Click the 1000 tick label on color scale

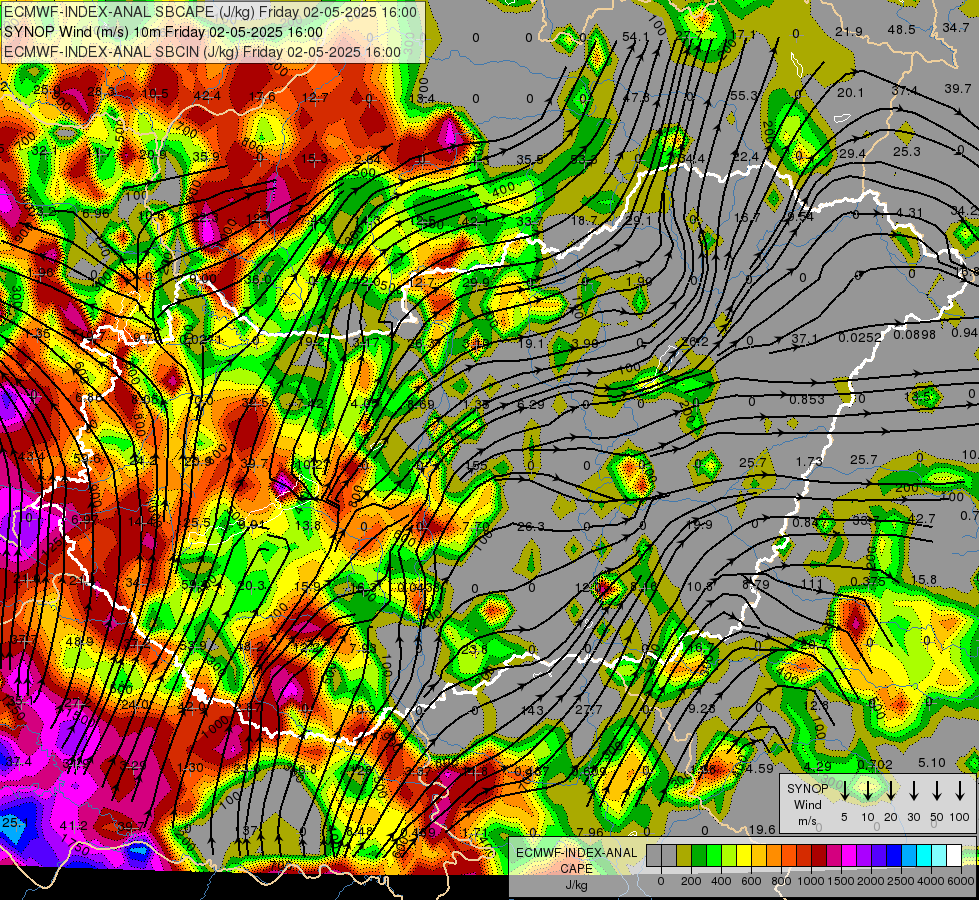point(811,881)
